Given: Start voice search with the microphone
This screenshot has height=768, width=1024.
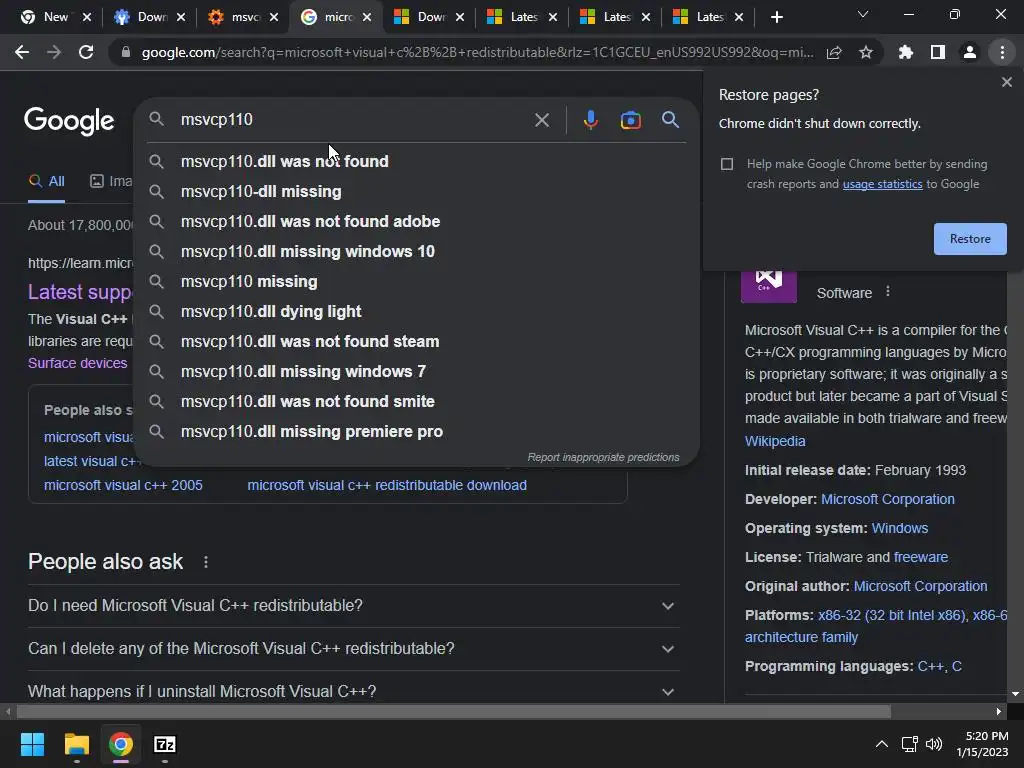Looking at the screenshot, I should pyautogui.click(x=590, y=120).
